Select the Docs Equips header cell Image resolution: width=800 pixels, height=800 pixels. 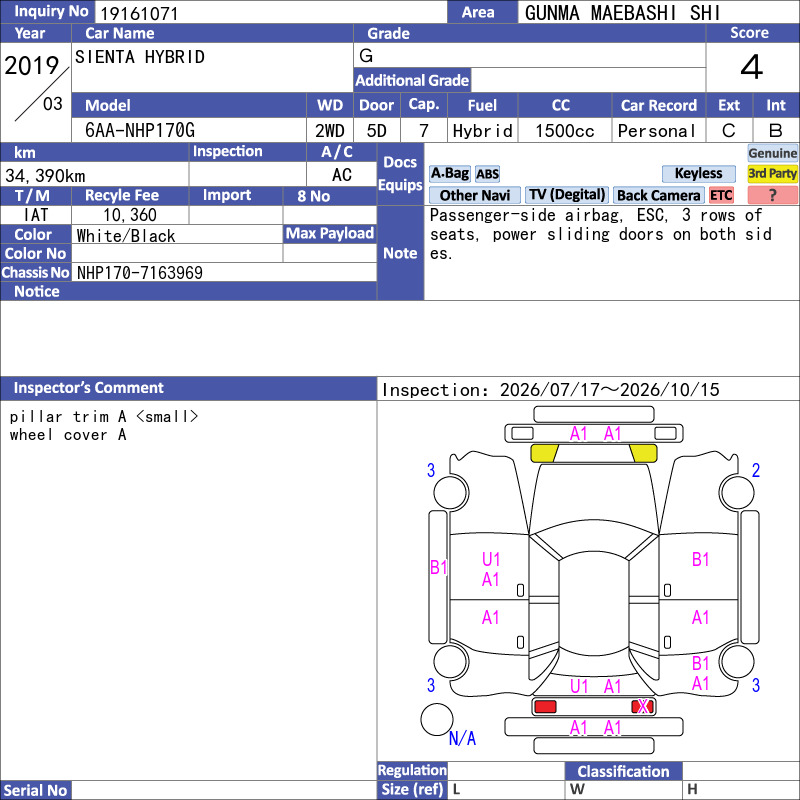(400, 173)
